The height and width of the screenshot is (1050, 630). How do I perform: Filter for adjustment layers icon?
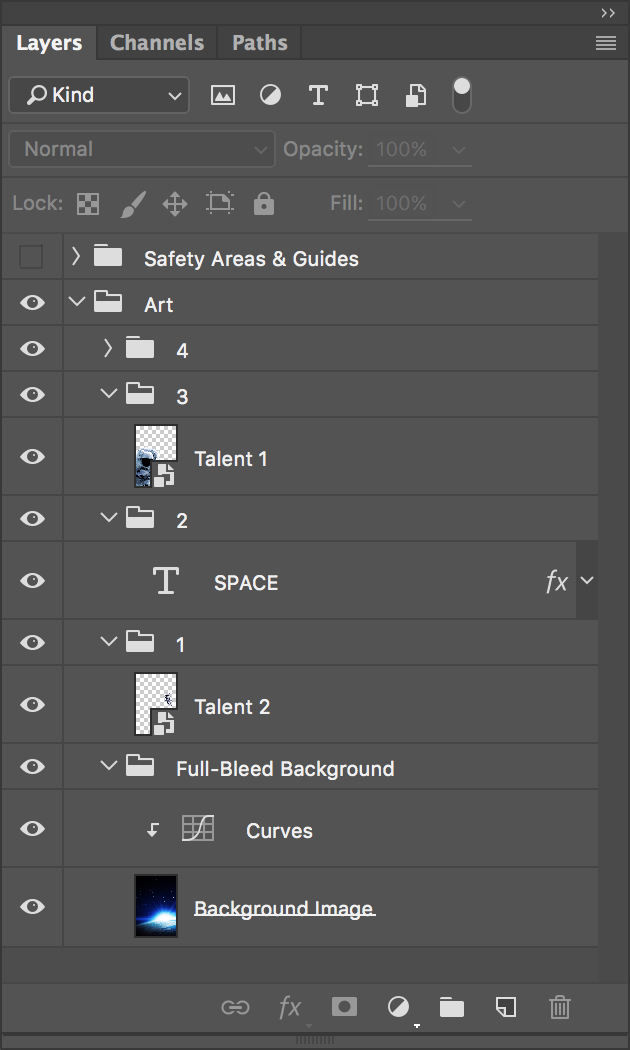(x=270, y=95)
